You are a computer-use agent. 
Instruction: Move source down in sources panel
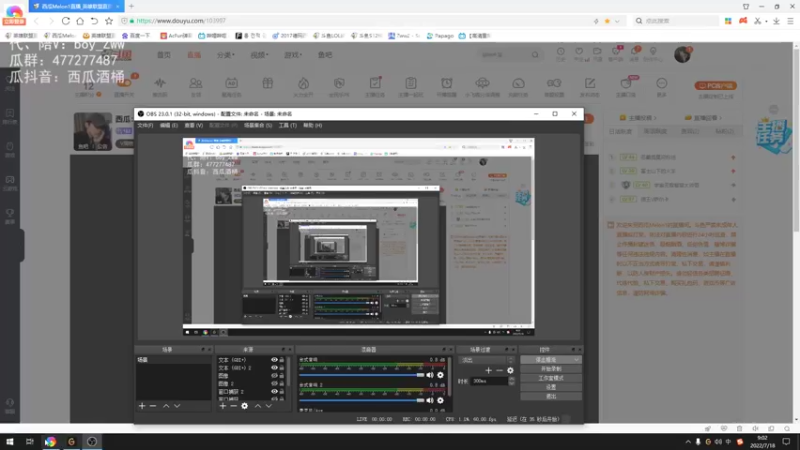(x=269, y=406)
